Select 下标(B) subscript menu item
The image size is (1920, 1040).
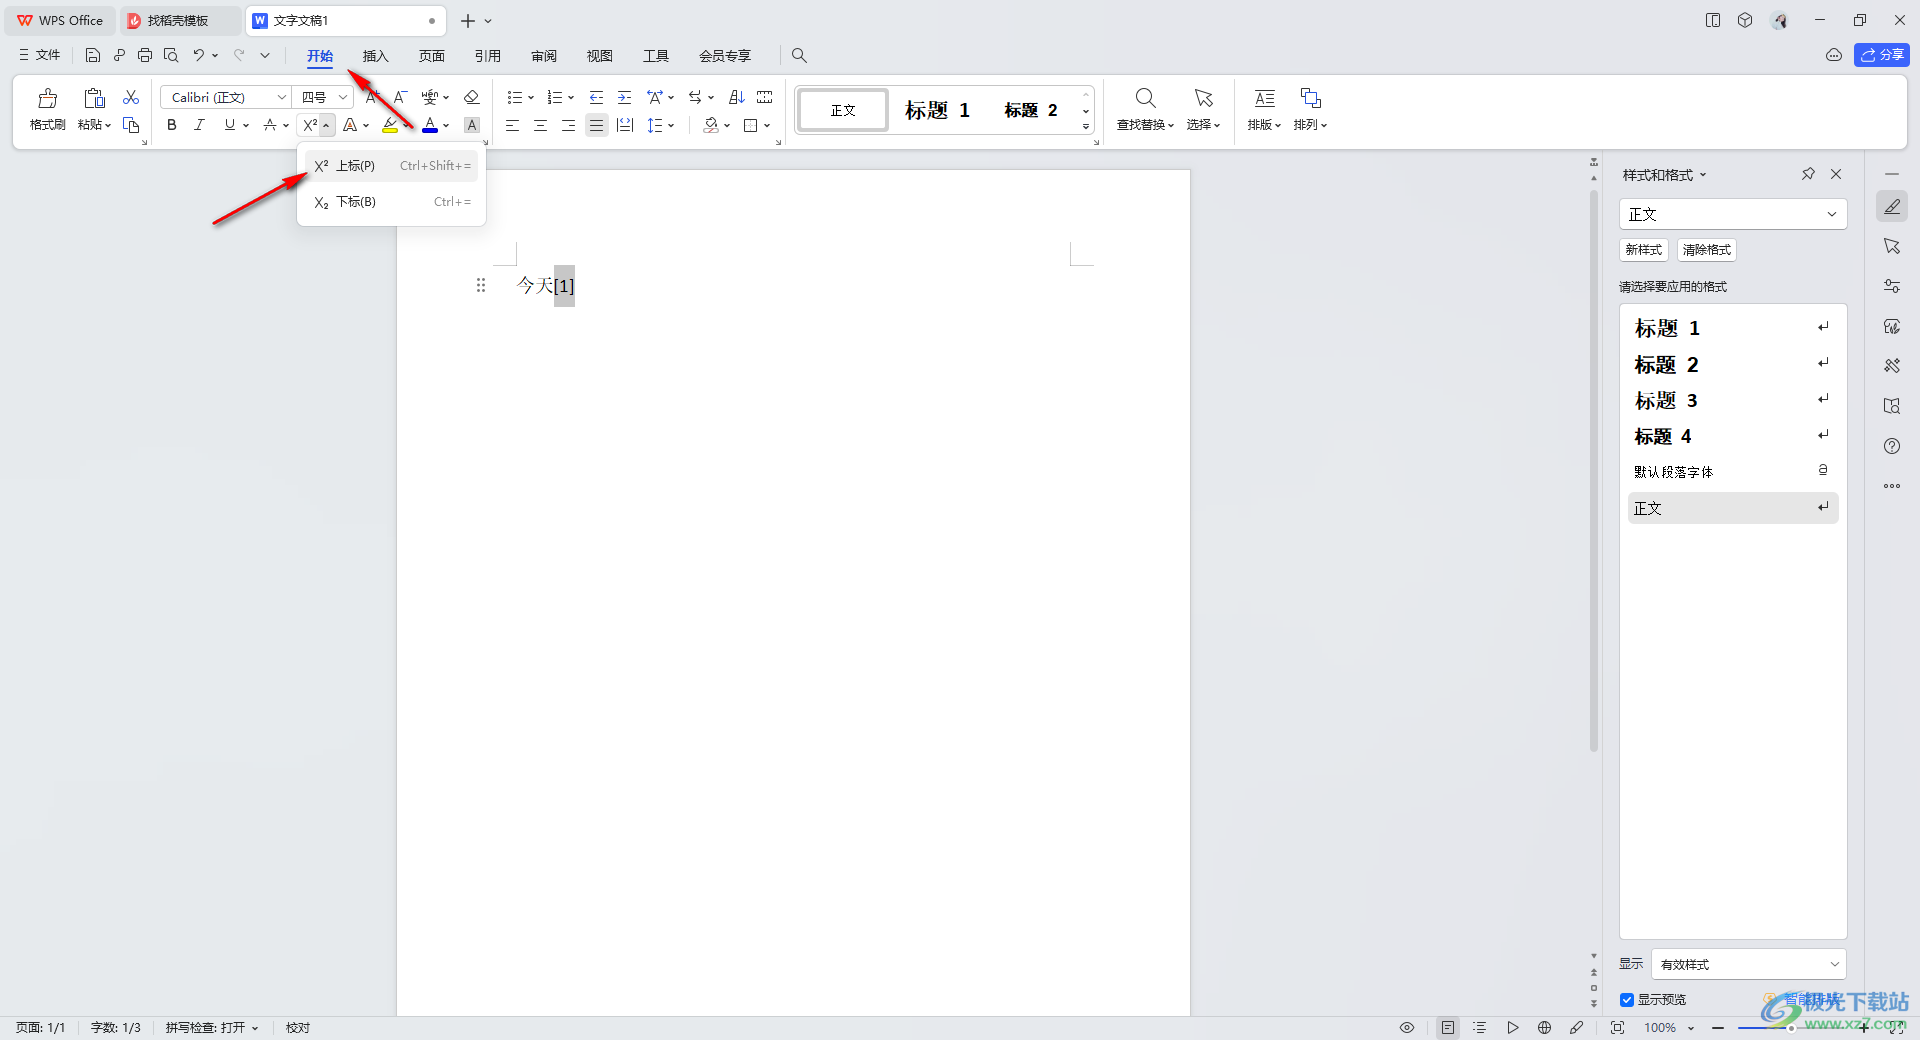[392, 202]
